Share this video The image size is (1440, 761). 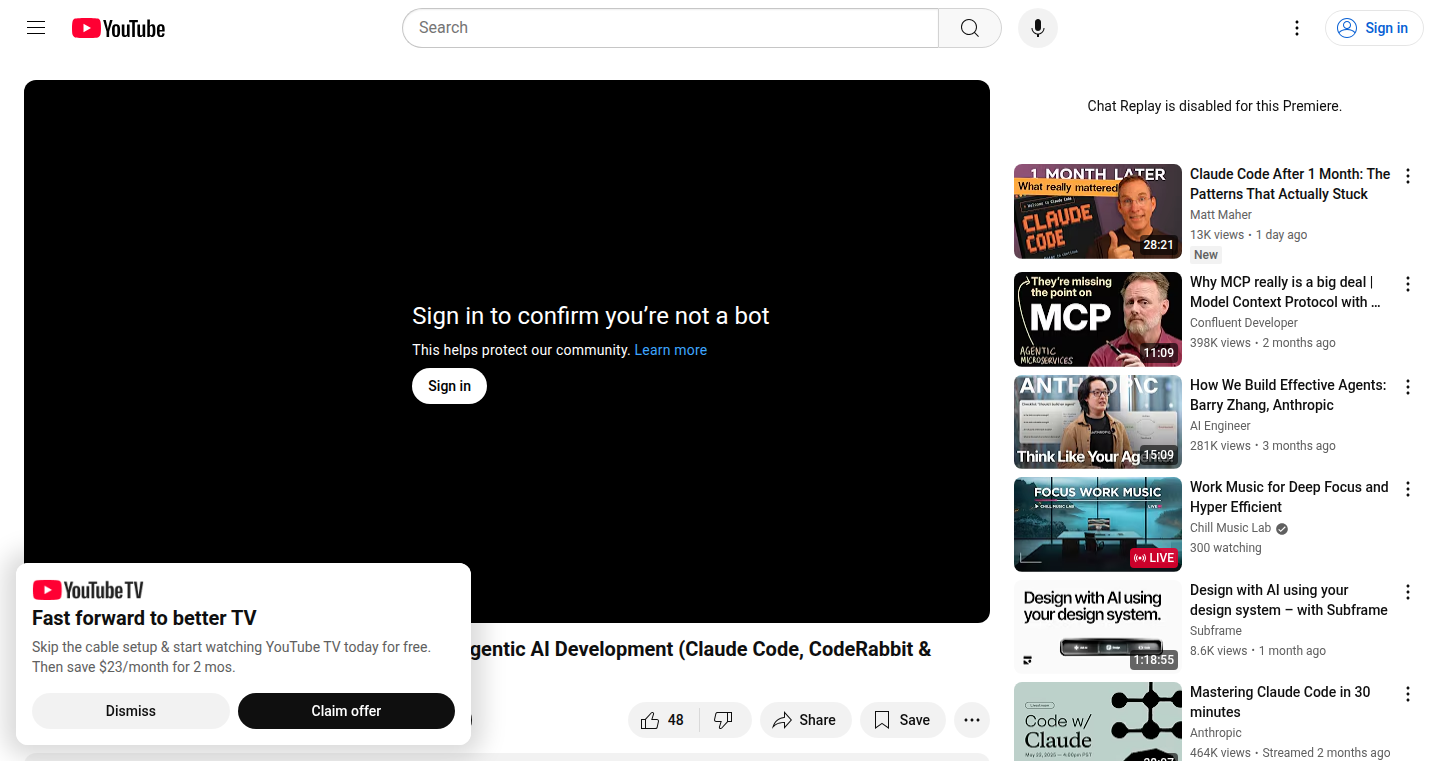click(x=805, y=720)
